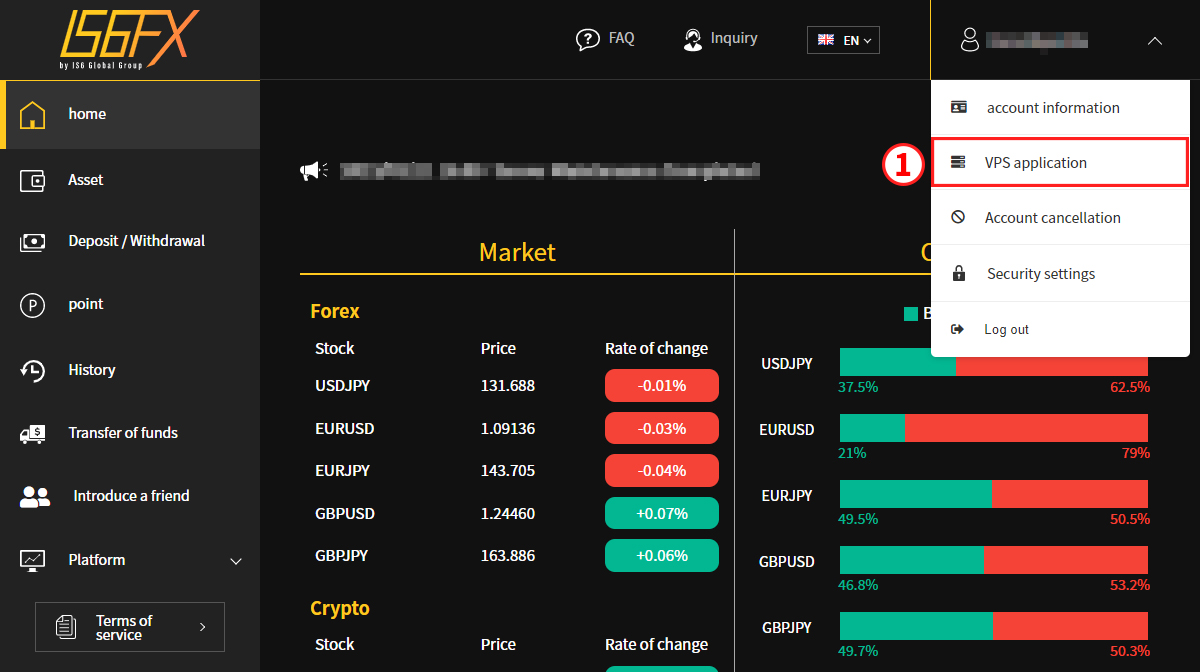Click Log out in account menu
This screenshot has width=1200, height=672.
pos(1060,330)
